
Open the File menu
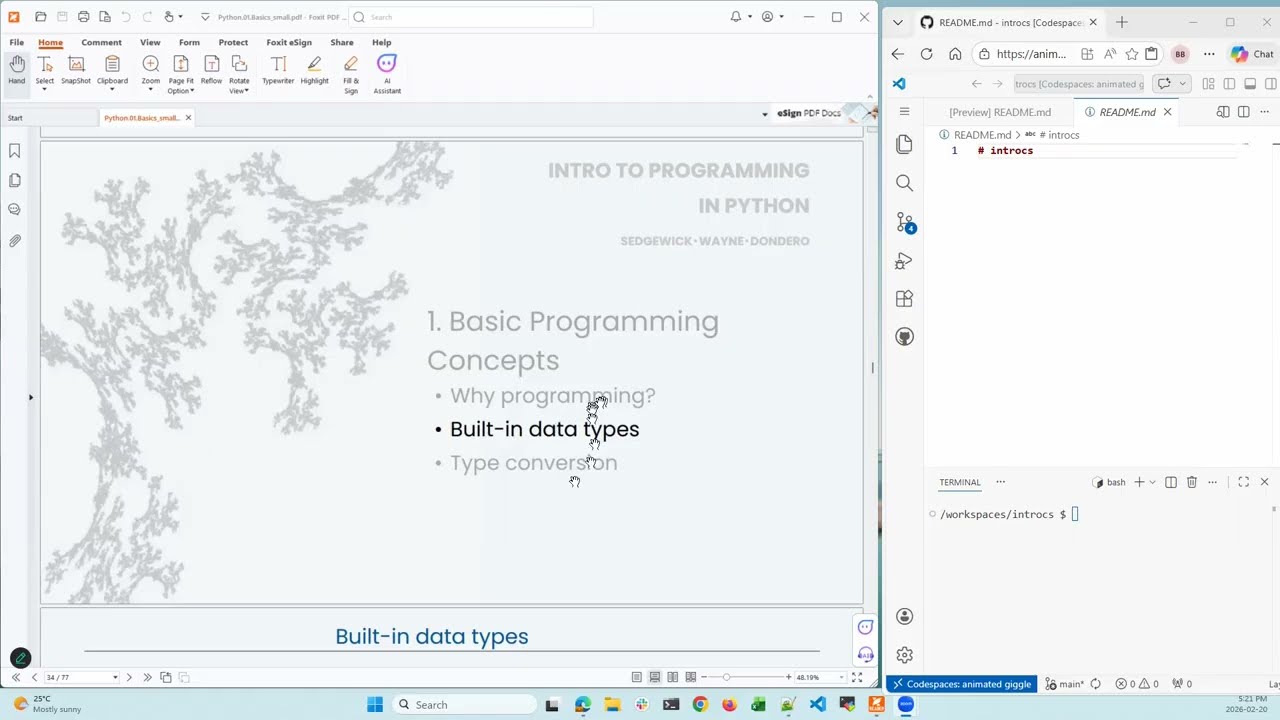pos(17,42)
